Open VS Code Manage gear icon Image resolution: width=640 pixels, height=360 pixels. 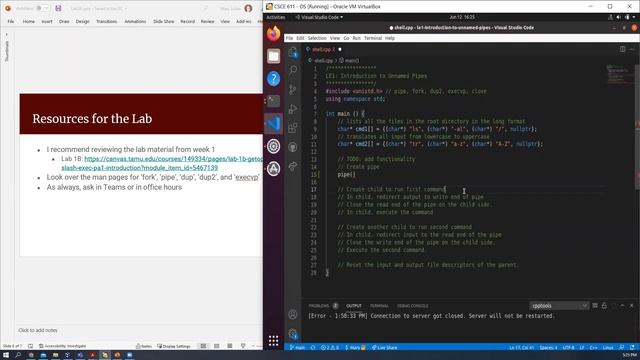point(293,333)
